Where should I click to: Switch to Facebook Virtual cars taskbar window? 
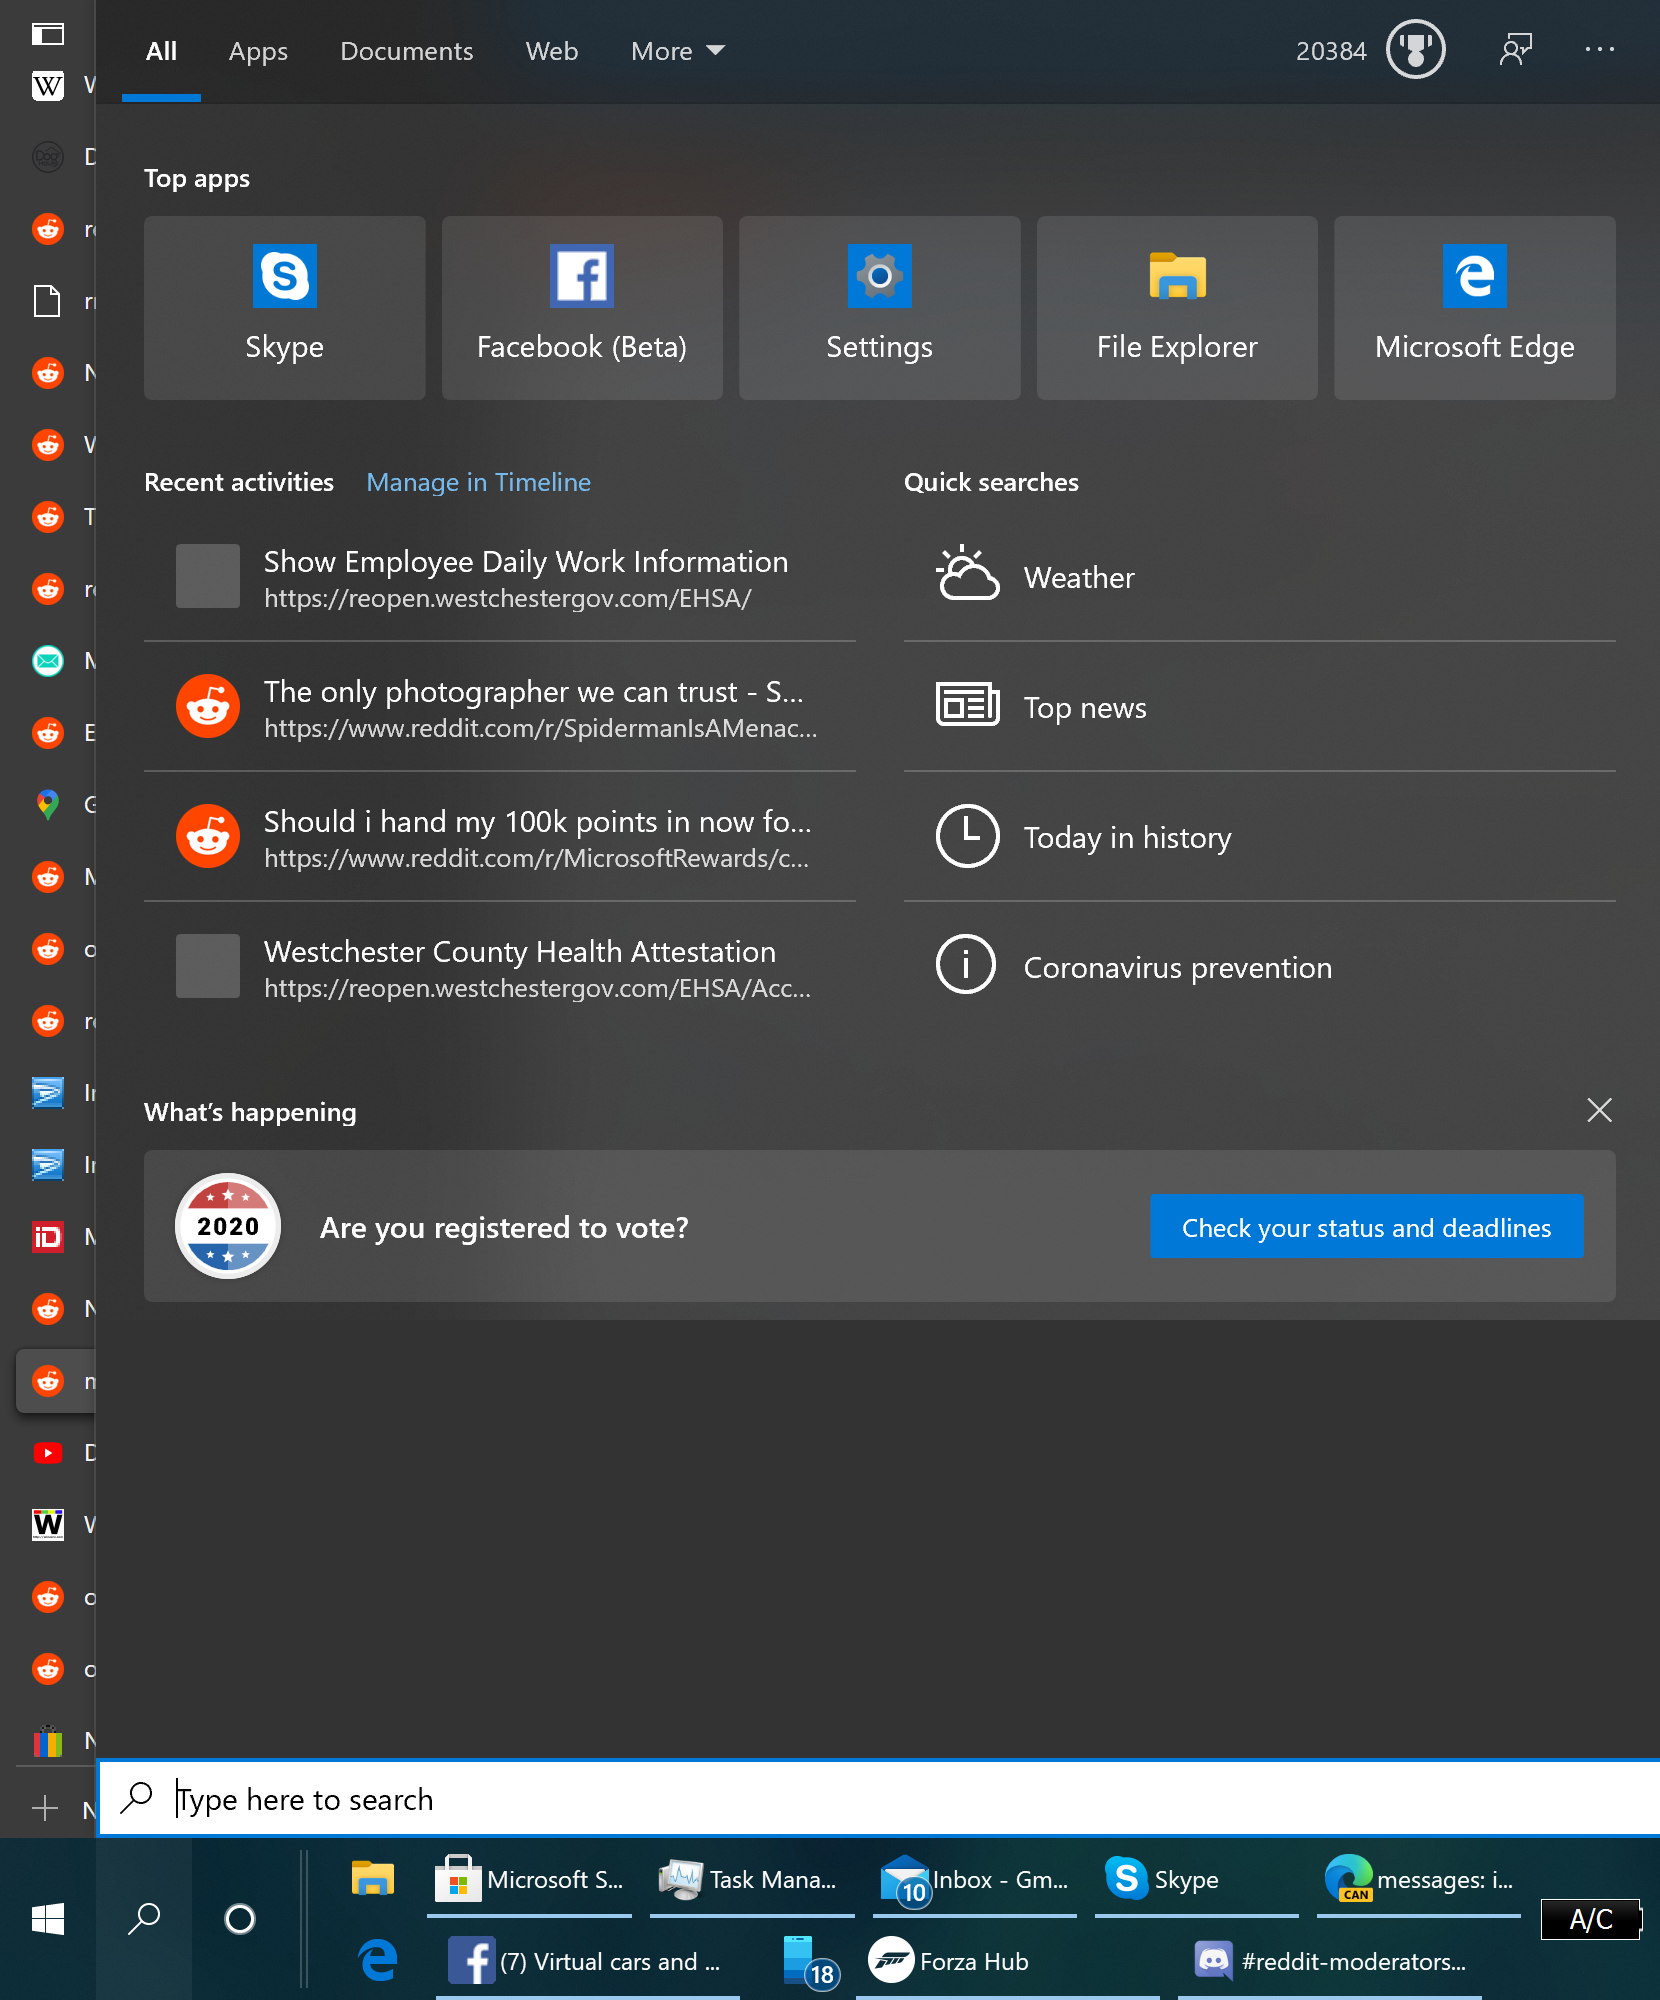tap(588, 1962)
